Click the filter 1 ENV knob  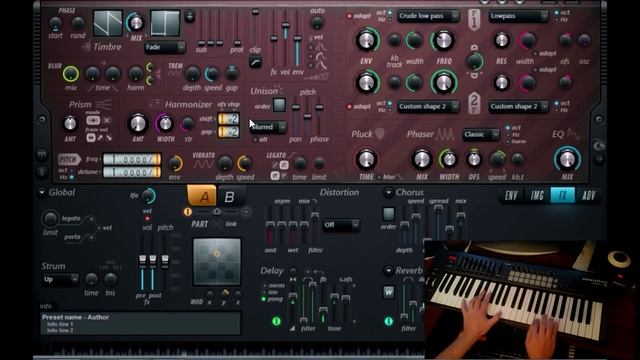[x=366, y=40]
